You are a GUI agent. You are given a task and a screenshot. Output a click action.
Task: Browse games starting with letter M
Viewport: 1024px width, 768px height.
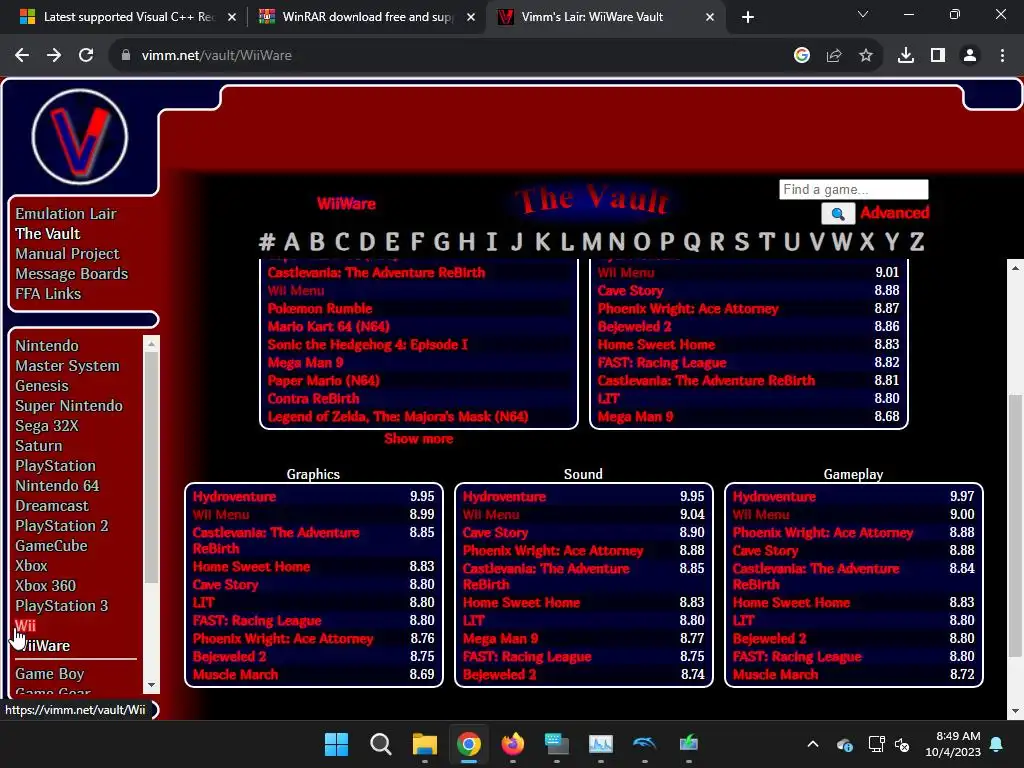(592, 242)
